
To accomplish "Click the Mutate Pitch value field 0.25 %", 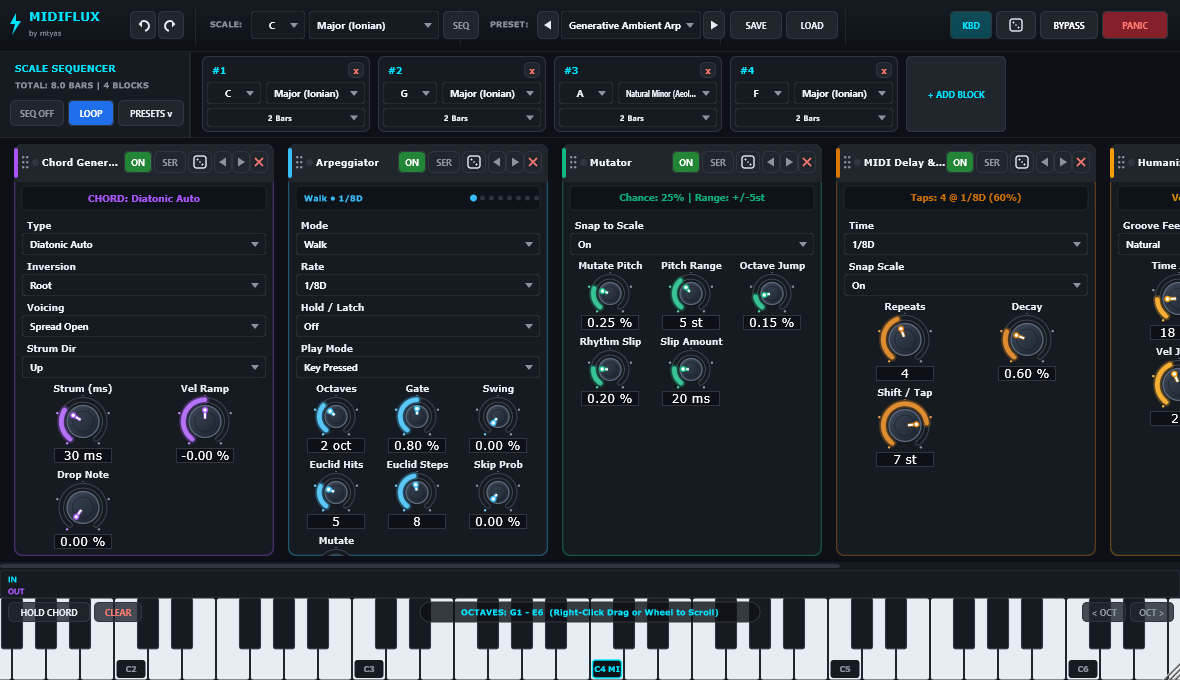I will pyautogui.click(x=610, y=323).
